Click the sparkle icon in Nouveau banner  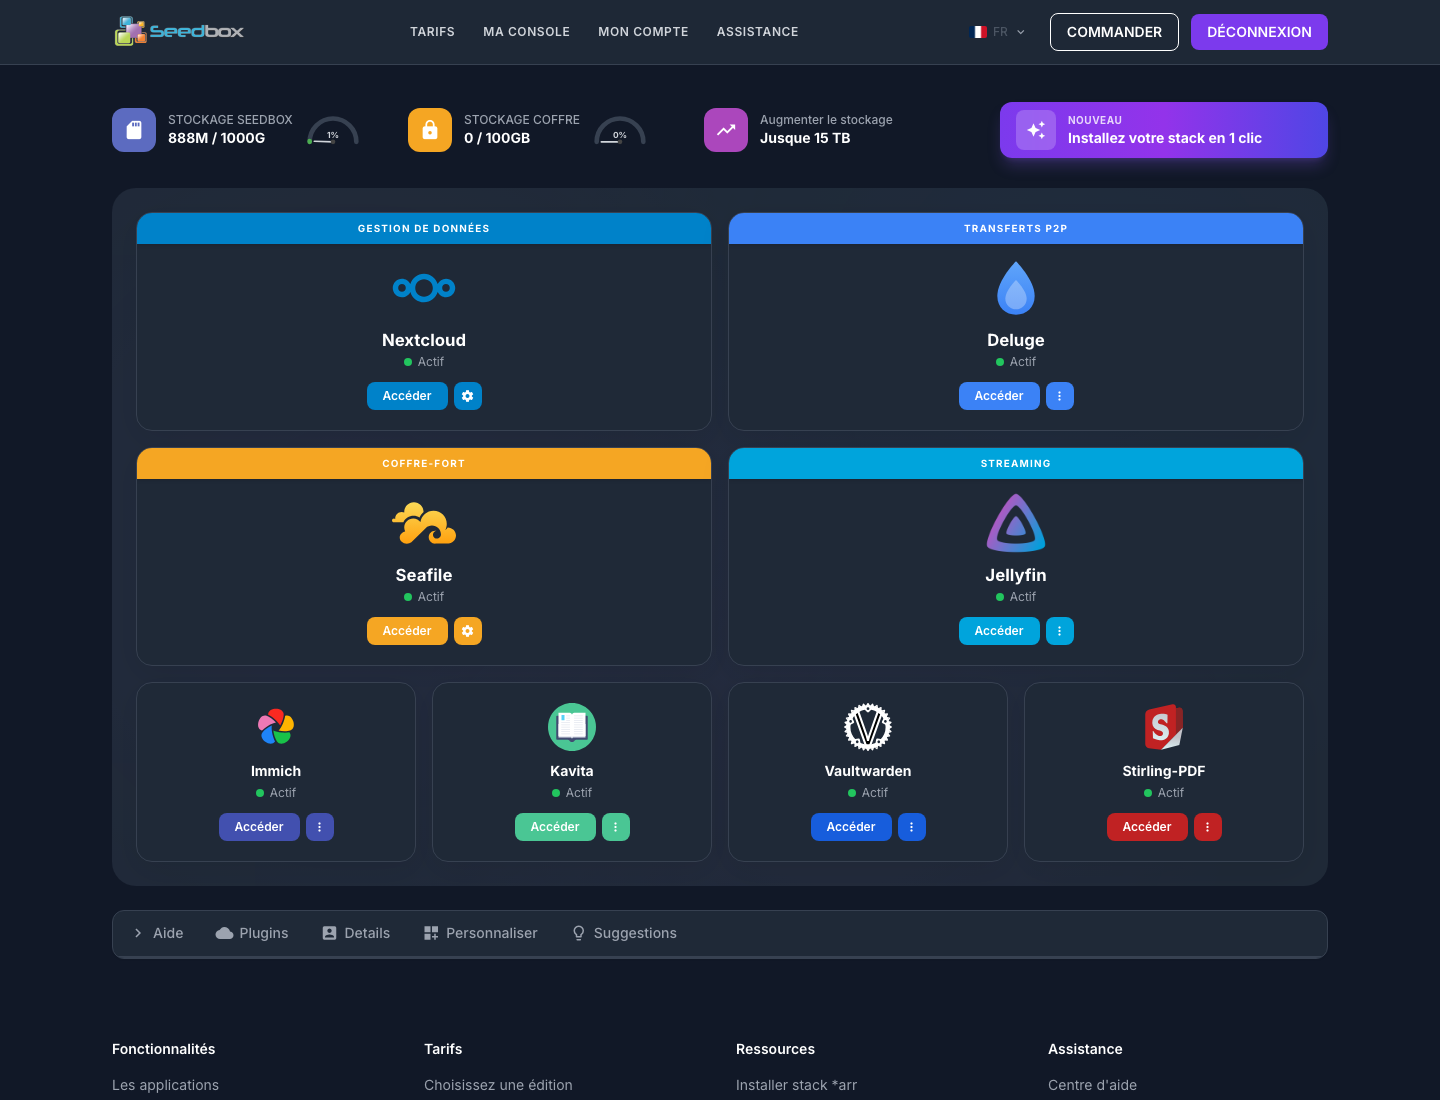pyautogui.click(x=1036, y=130)
